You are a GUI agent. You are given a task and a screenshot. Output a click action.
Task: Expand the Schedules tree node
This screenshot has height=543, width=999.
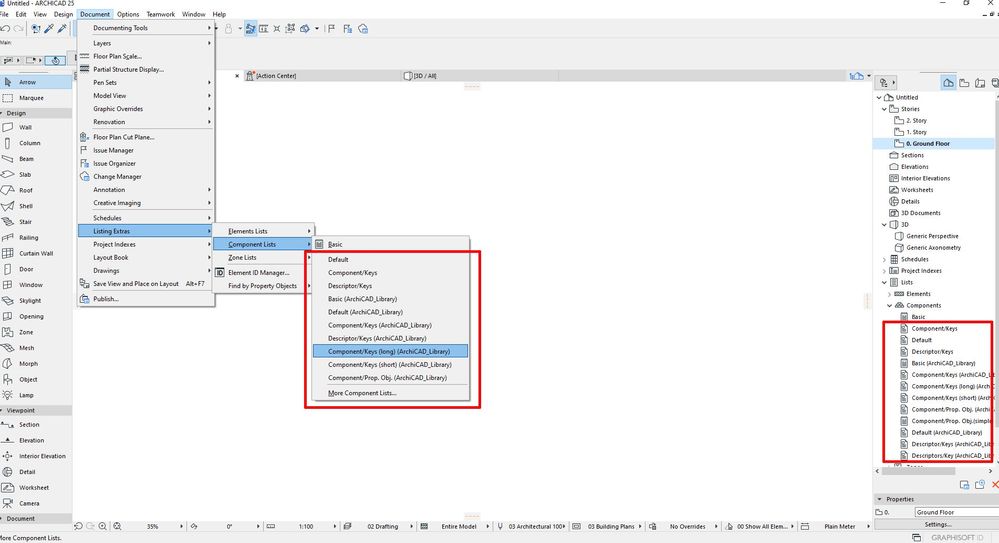[x=884, y=259]
